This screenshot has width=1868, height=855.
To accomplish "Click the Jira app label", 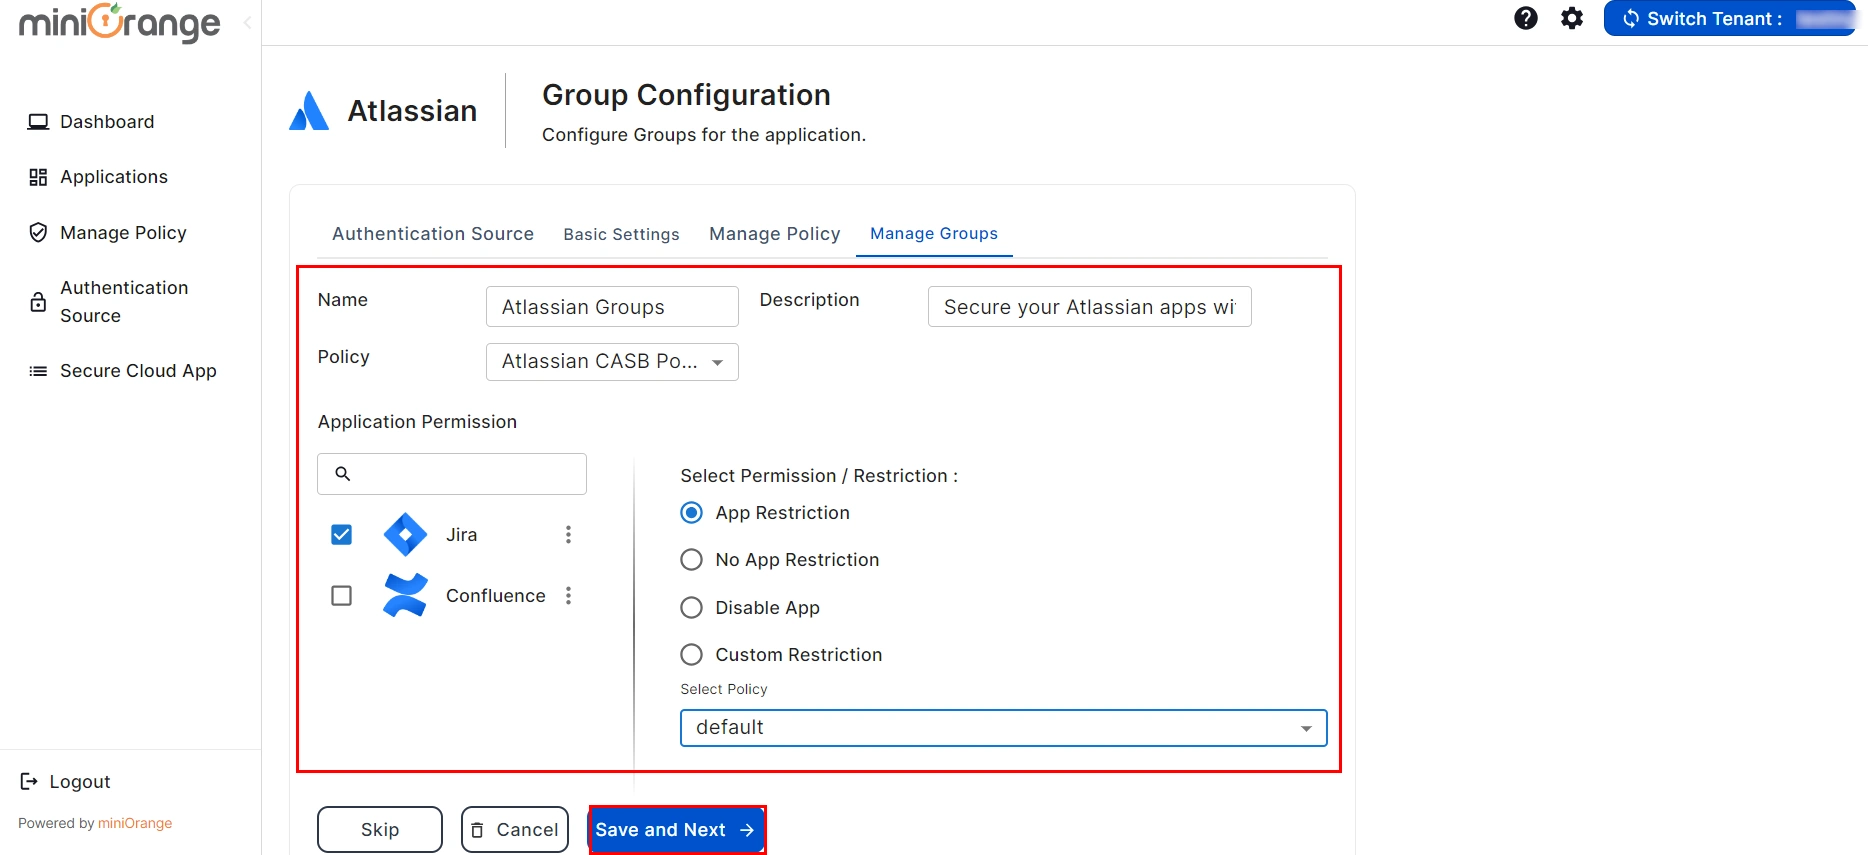I will coord(461,535).
